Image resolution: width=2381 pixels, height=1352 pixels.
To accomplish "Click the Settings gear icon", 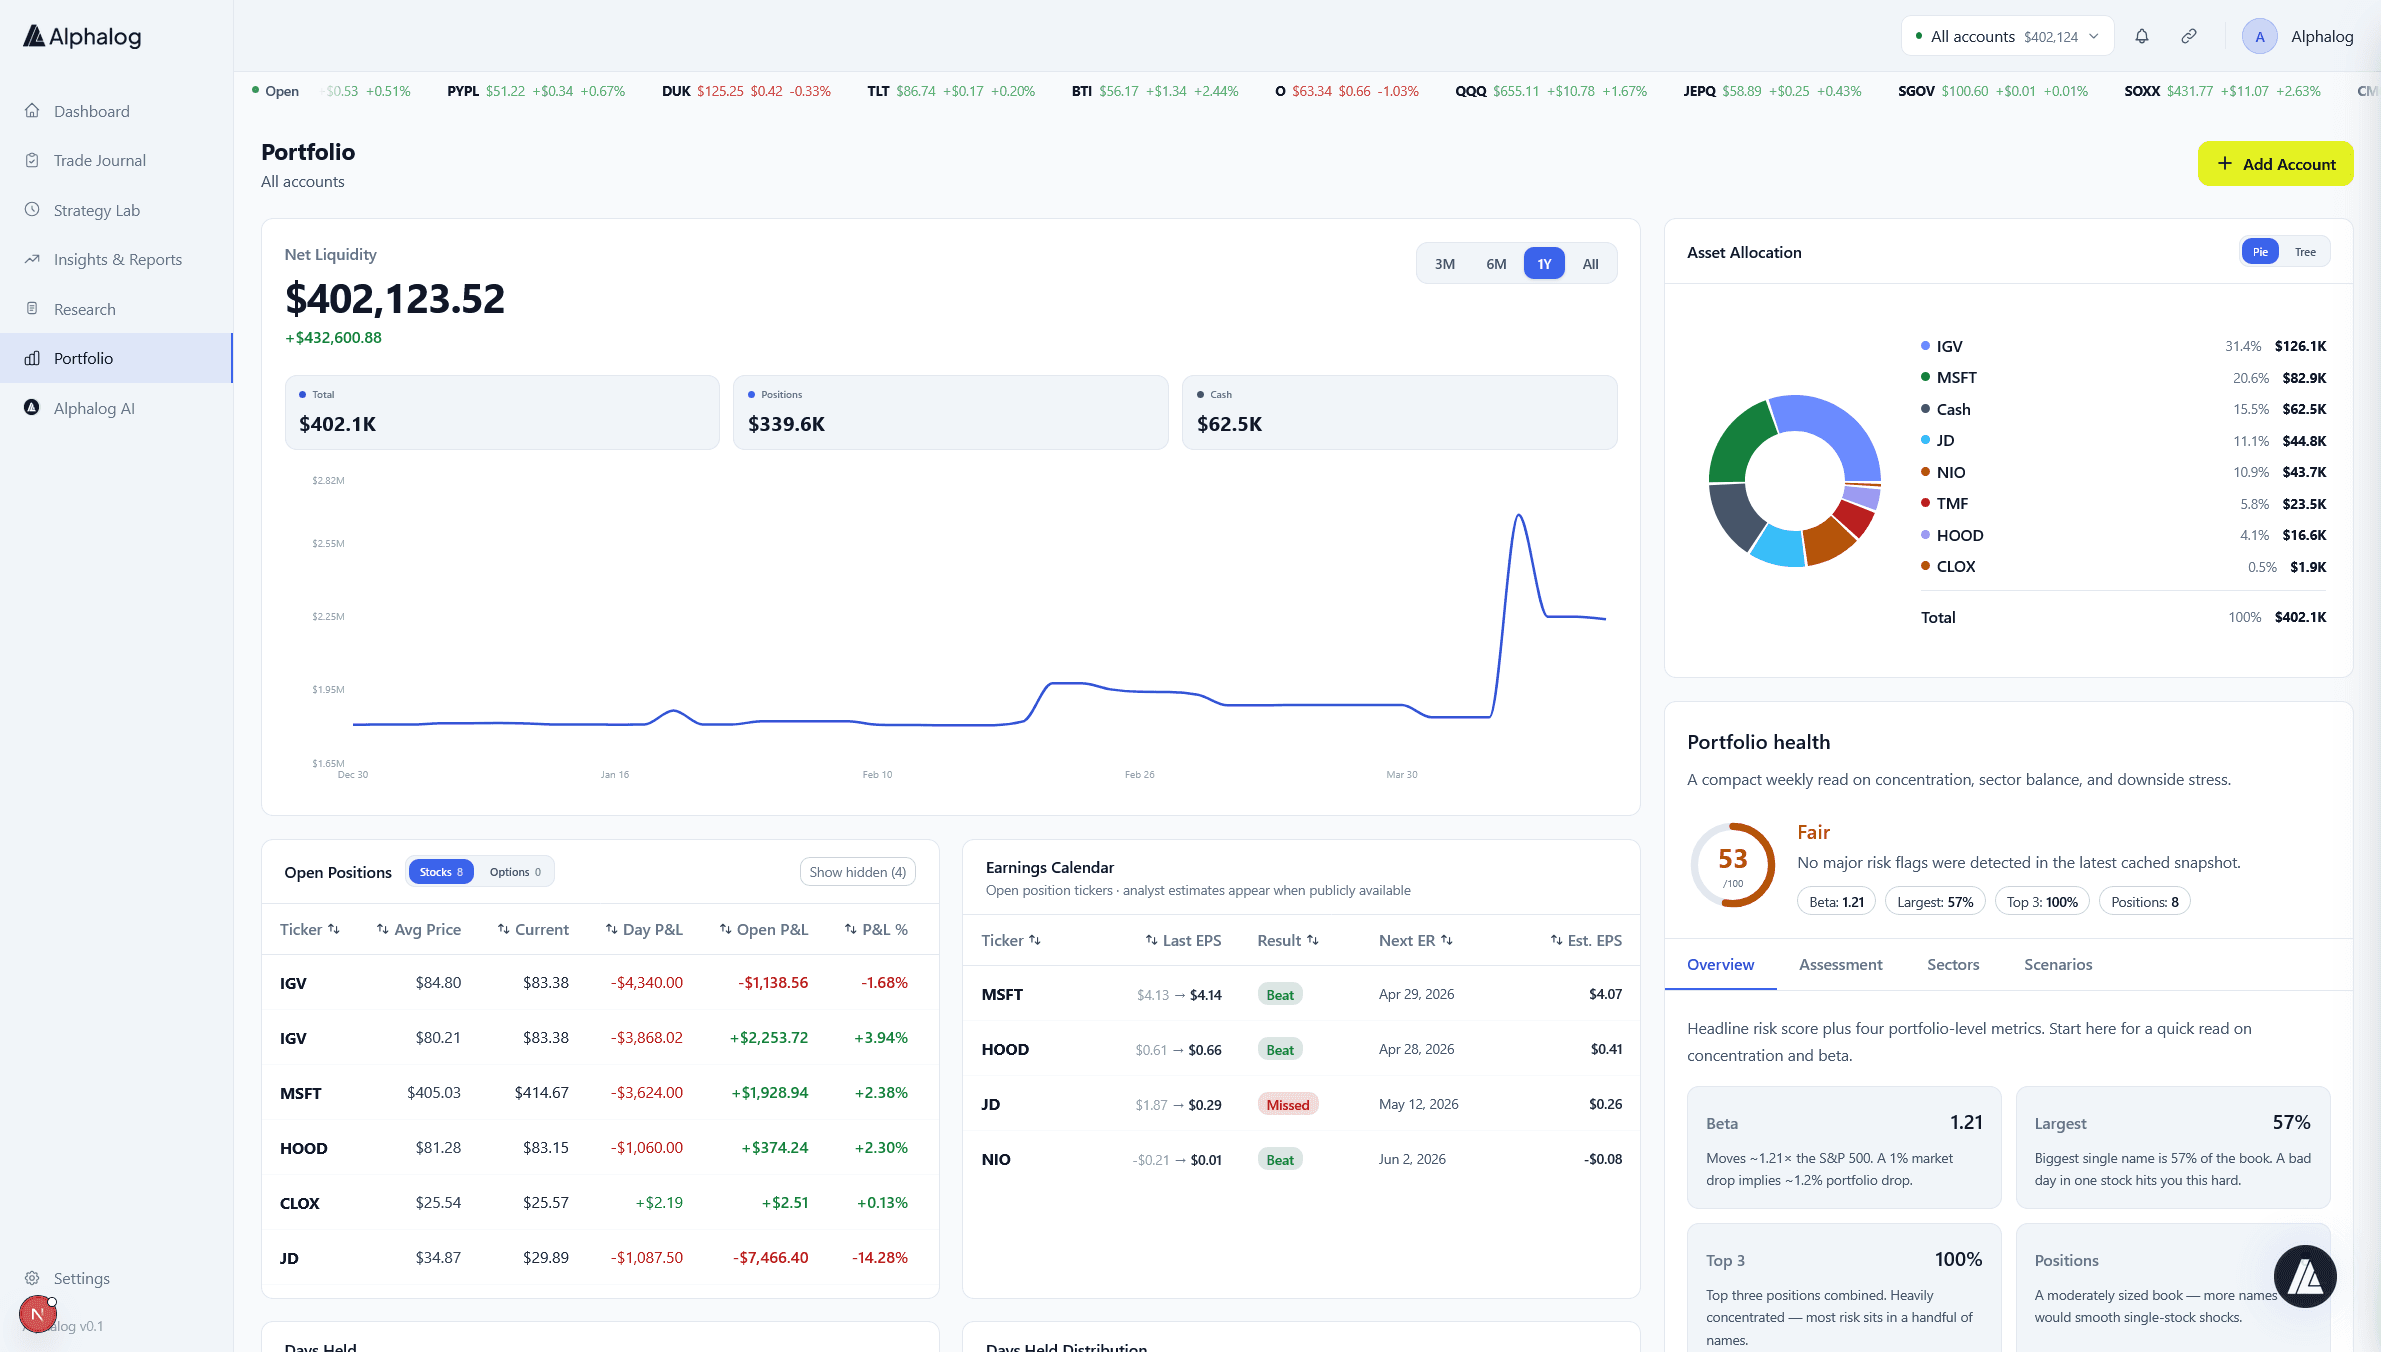I will pos(32,1278).
